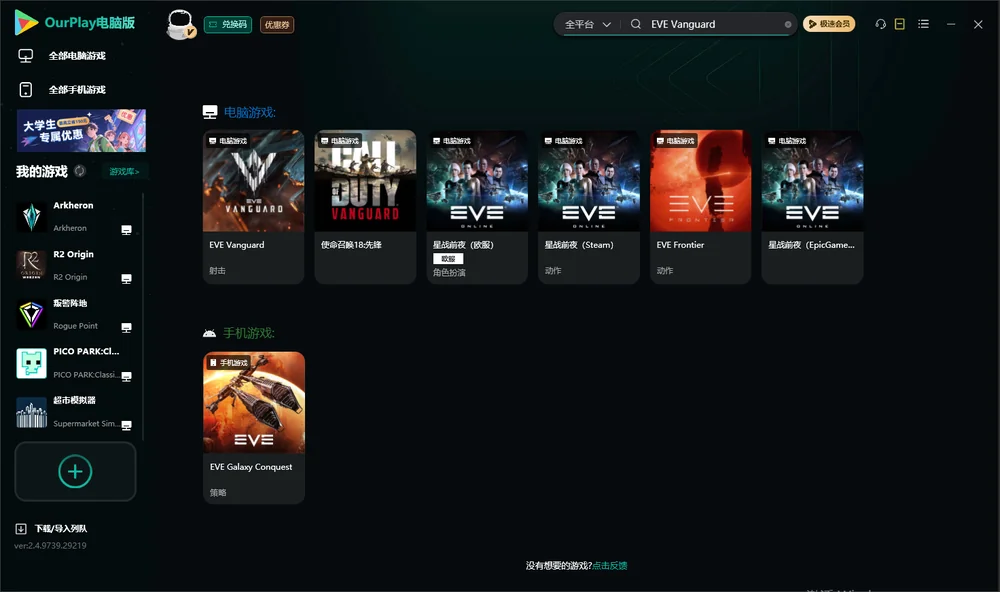Click the yellow mini-mode window icon
This screenshot has height=592, width=1000.
900,24
